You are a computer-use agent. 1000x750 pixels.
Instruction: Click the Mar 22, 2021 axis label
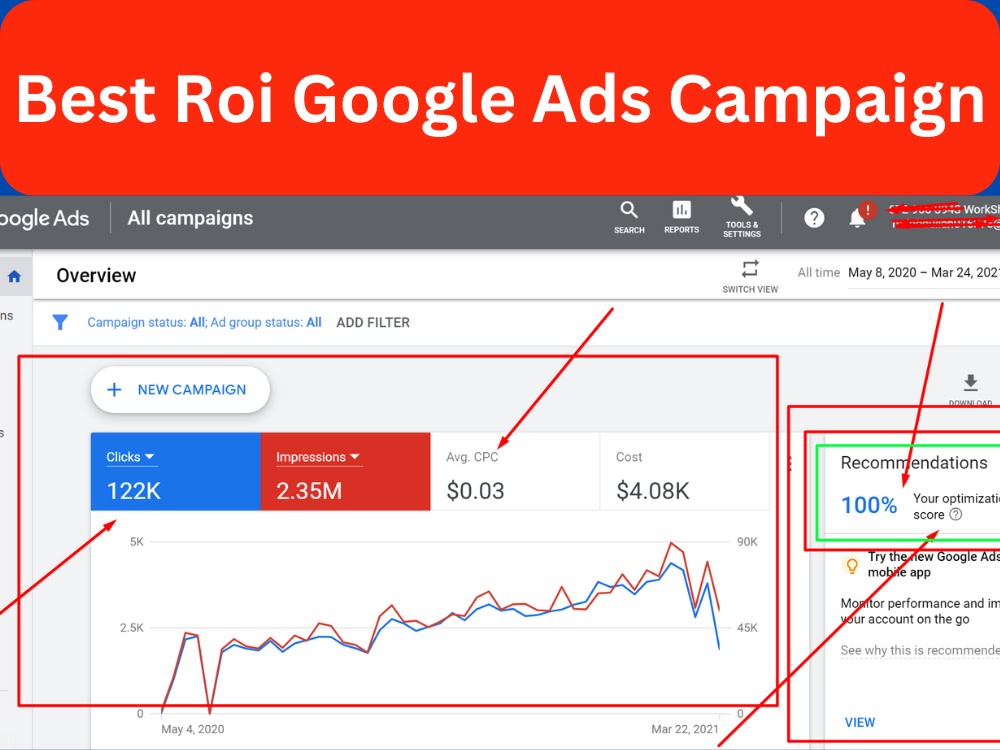[x=685, y=729]
